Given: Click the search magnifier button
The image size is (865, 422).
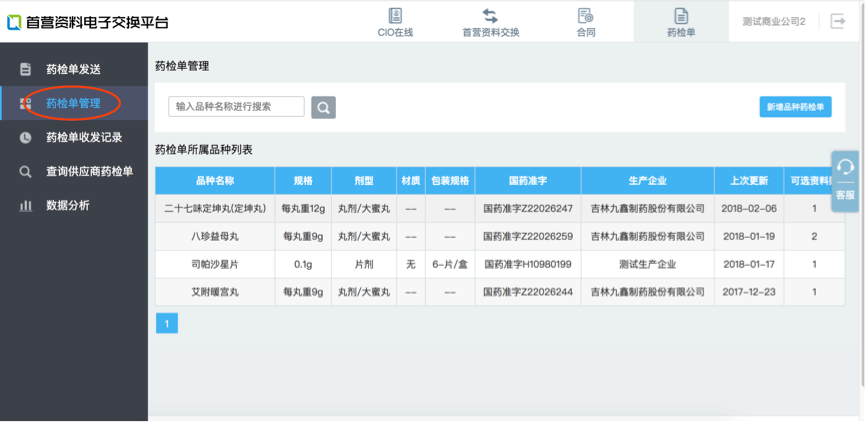Looking at the screenshot, I should 323,108.
